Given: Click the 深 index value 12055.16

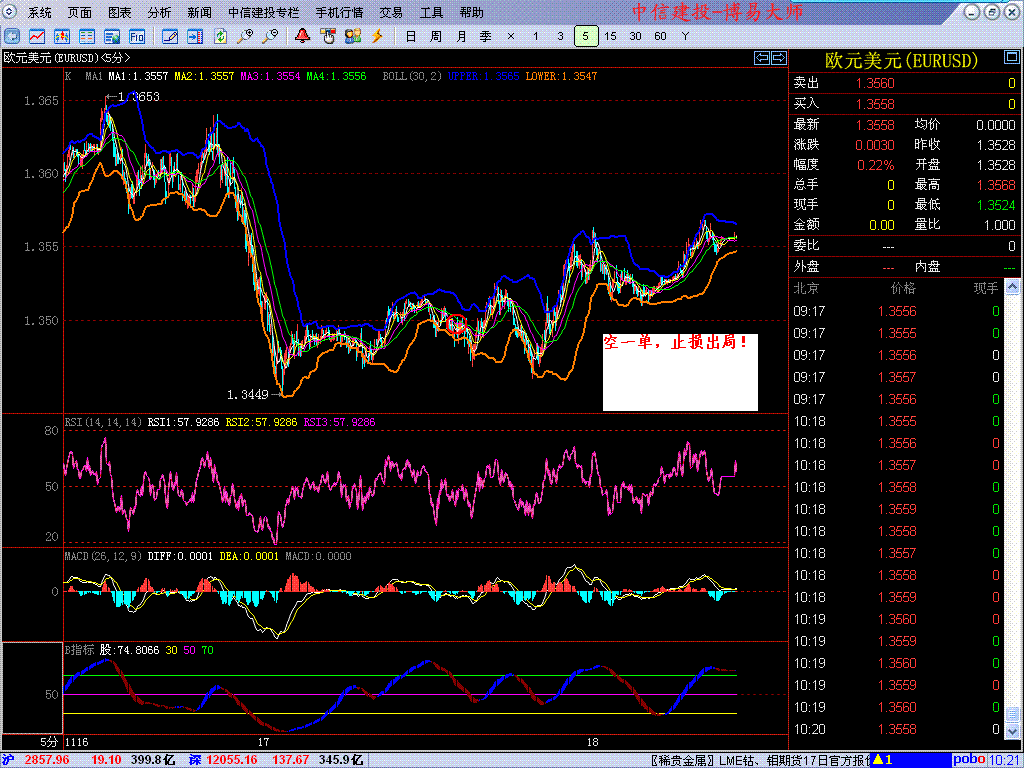Looking at the screenshot, I should tap(231, 760).
